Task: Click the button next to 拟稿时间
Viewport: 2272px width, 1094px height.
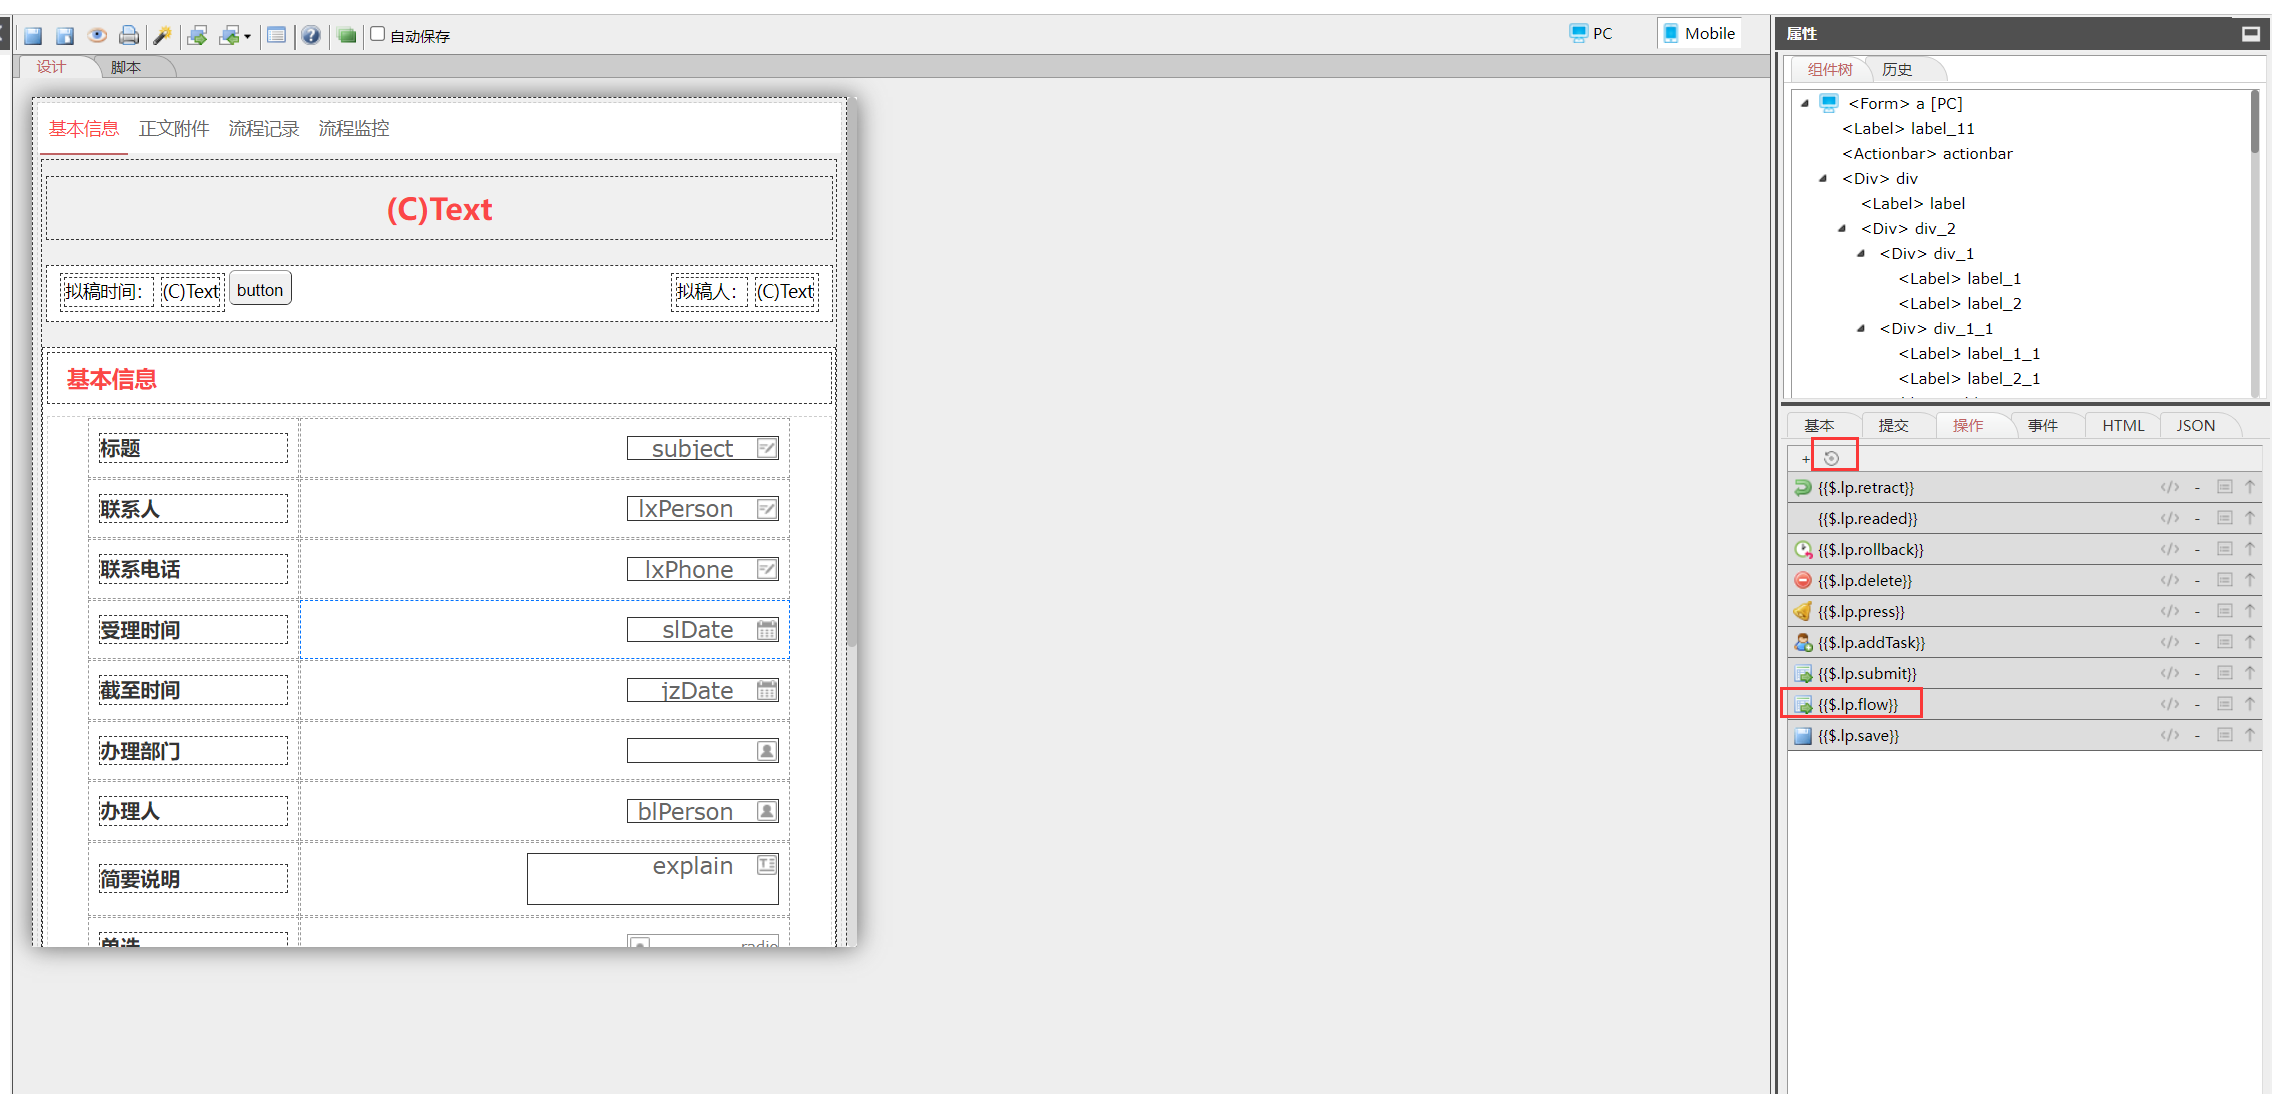Action: [x=260, y=290]
